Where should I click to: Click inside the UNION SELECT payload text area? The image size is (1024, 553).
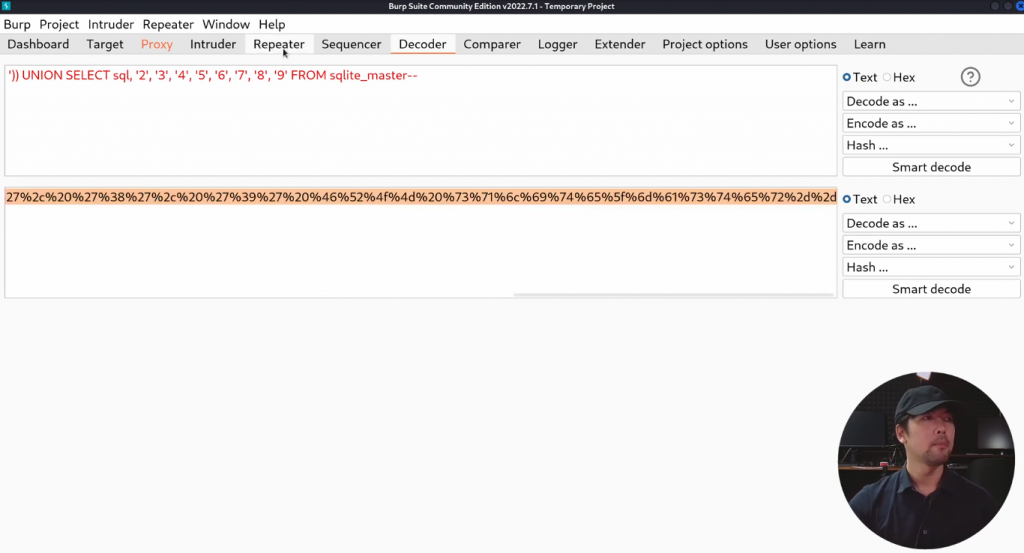tap(421, 120)
